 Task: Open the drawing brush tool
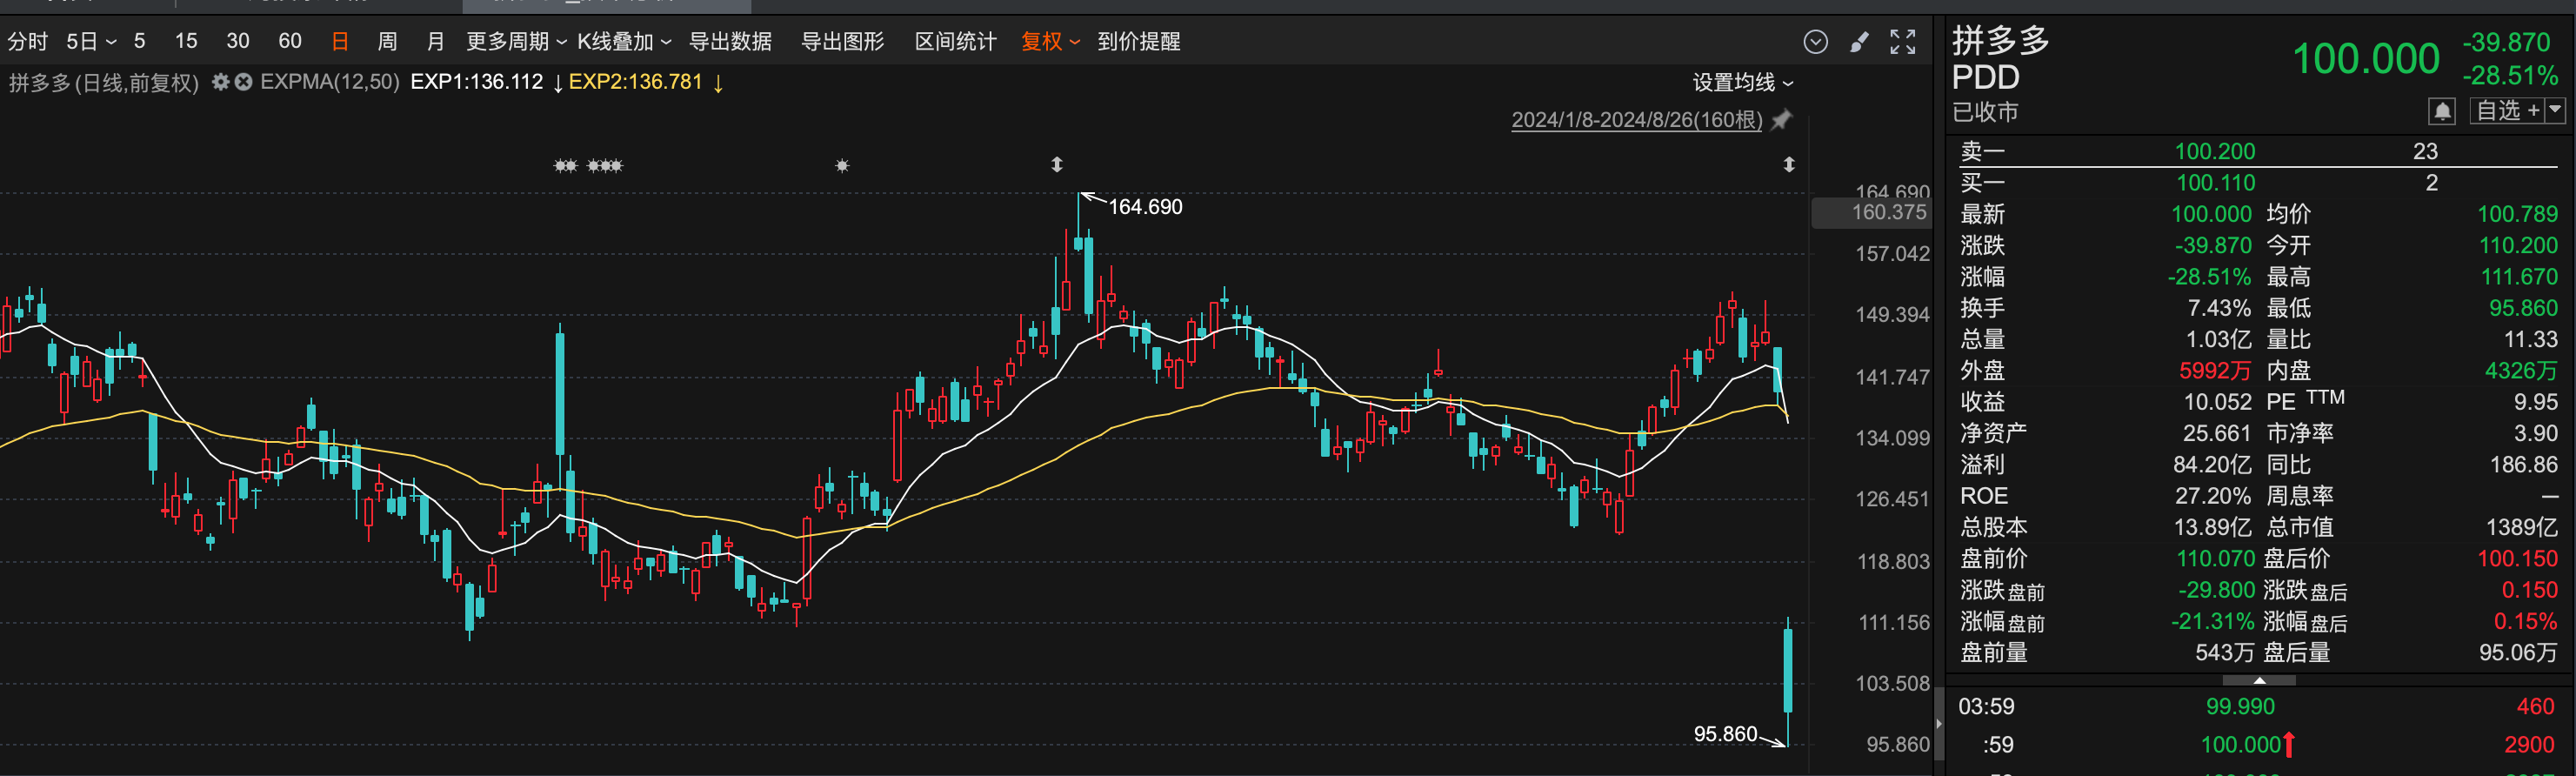(x=1860, y=41)
